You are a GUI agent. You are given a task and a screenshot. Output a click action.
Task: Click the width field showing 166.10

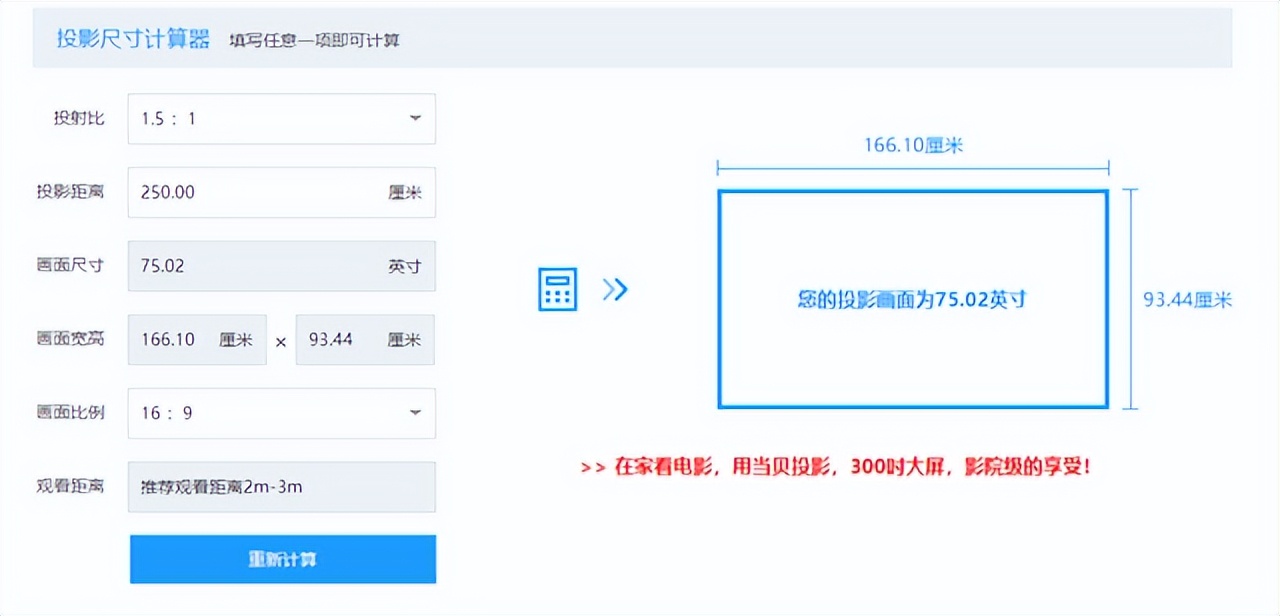pyautogui.click(x=197, y=340)
